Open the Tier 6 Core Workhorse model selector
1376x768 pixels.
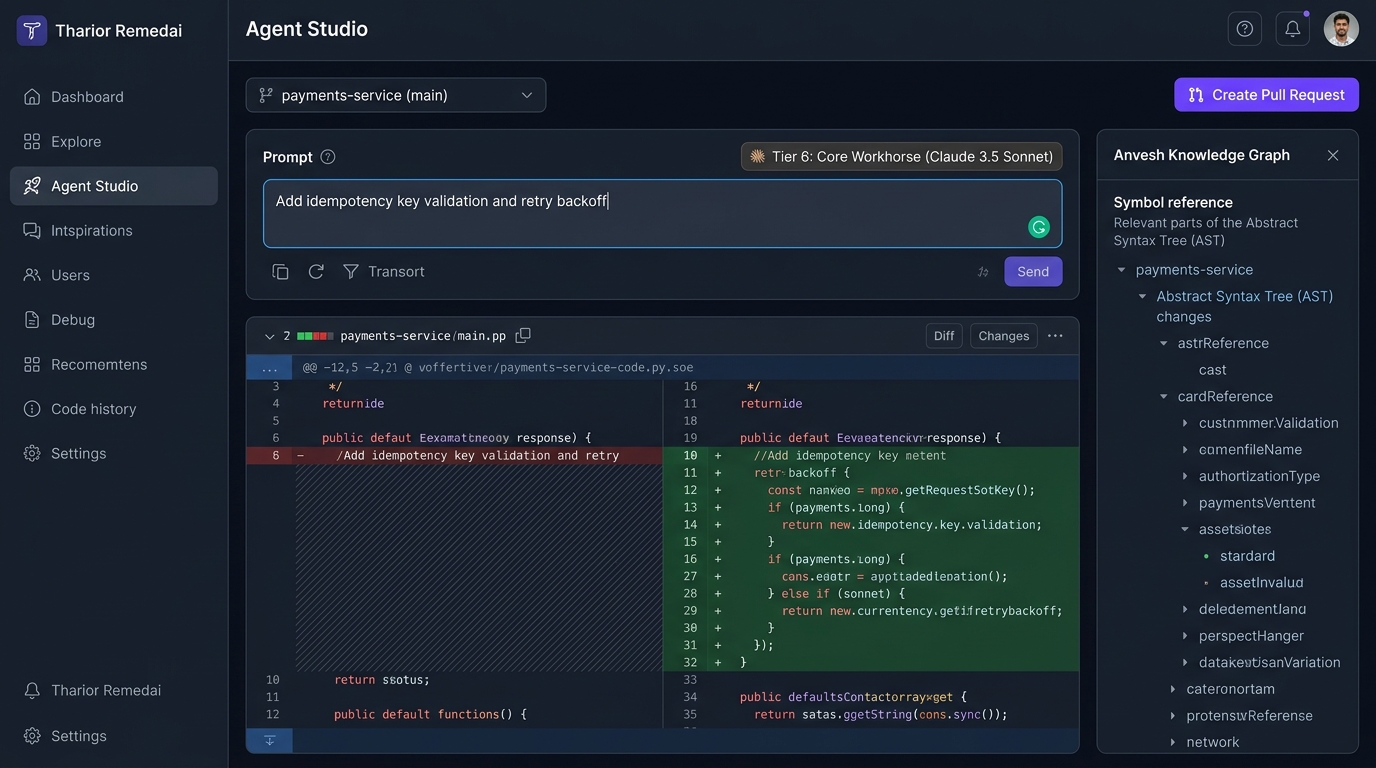[901, 157]
